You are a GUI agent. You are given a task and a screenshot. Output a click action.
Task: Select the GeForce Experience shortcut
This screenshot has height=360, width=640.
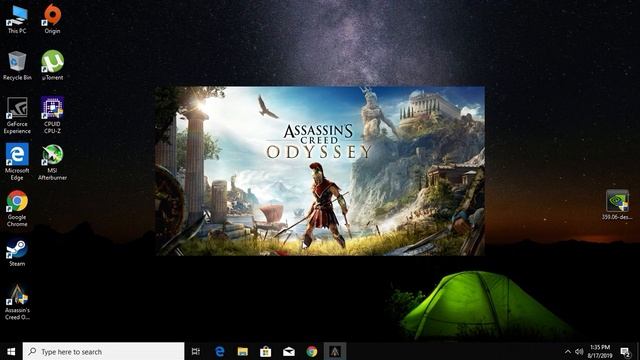point(17,116)
